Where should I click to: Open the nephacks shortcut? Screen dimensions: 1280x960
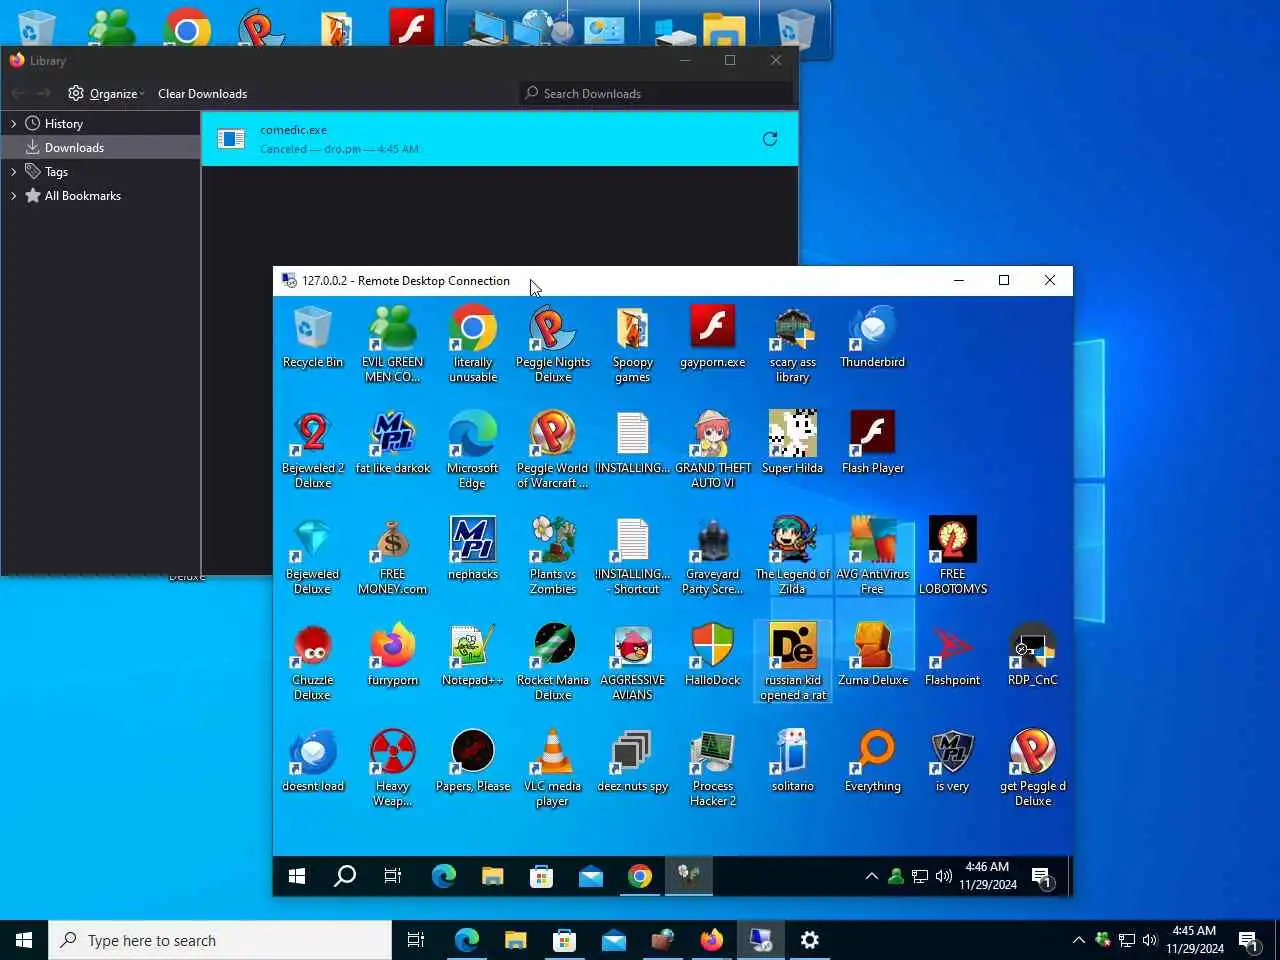pos(472,548)
